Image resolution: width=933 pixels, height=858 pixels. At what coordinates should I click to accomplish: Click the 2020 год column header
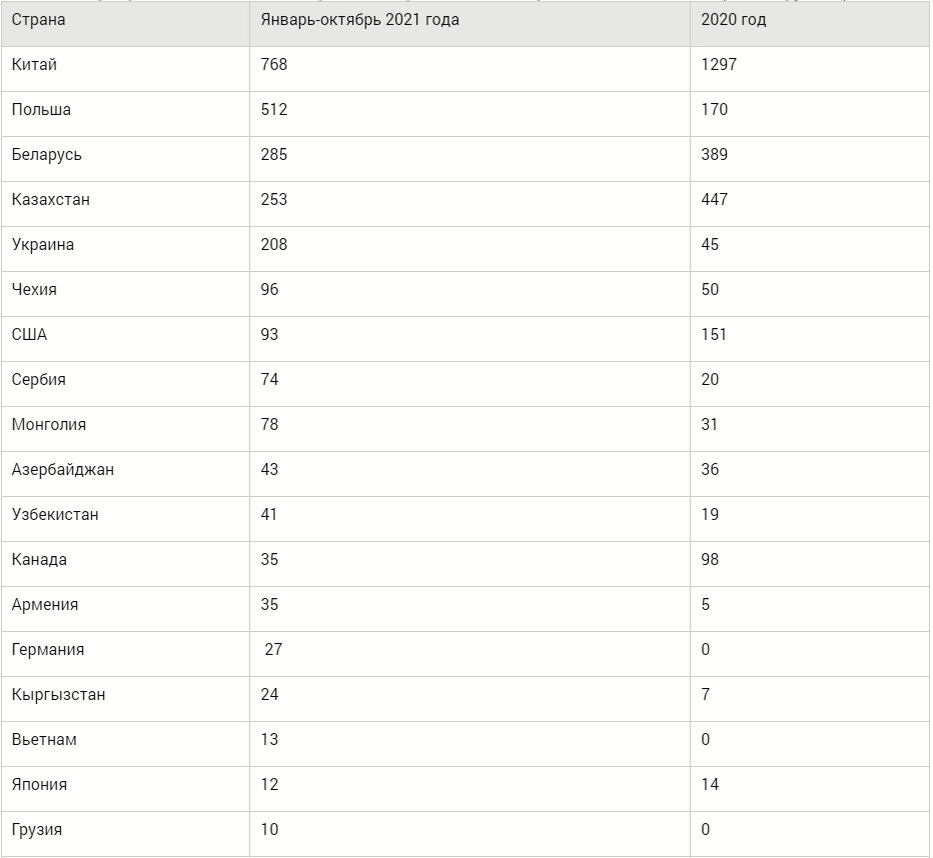[733, 20]
